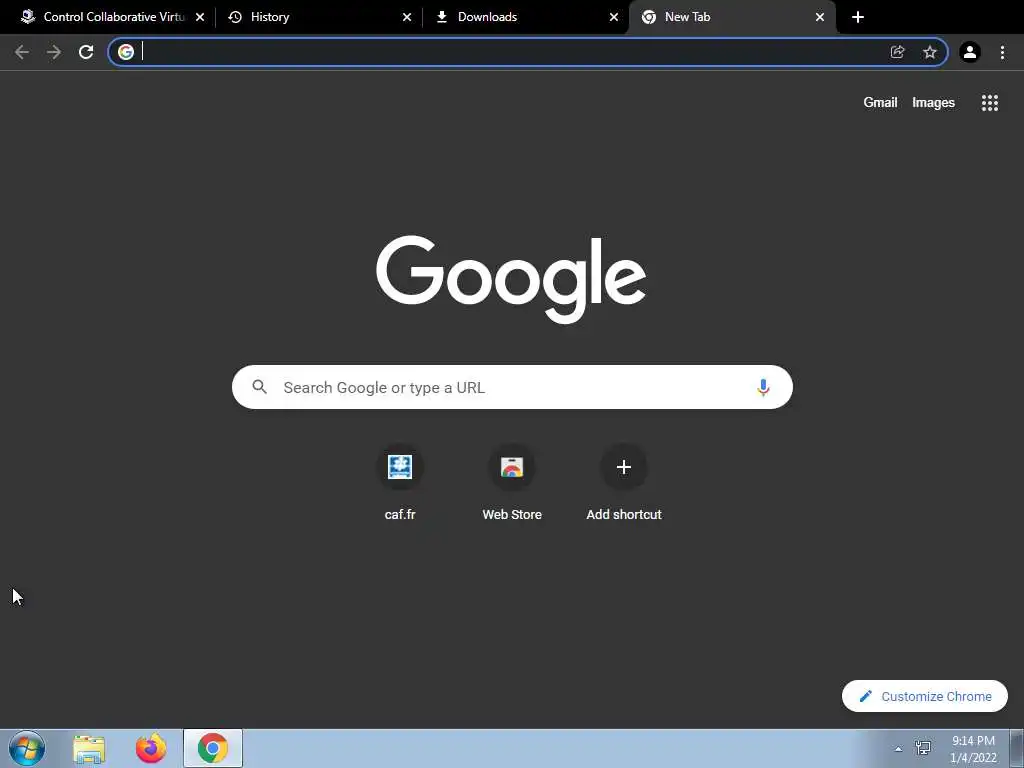Share this page icon in address bar
Image resolution: width=1024 pixels, height=768 pixels.
coord(897,52)
